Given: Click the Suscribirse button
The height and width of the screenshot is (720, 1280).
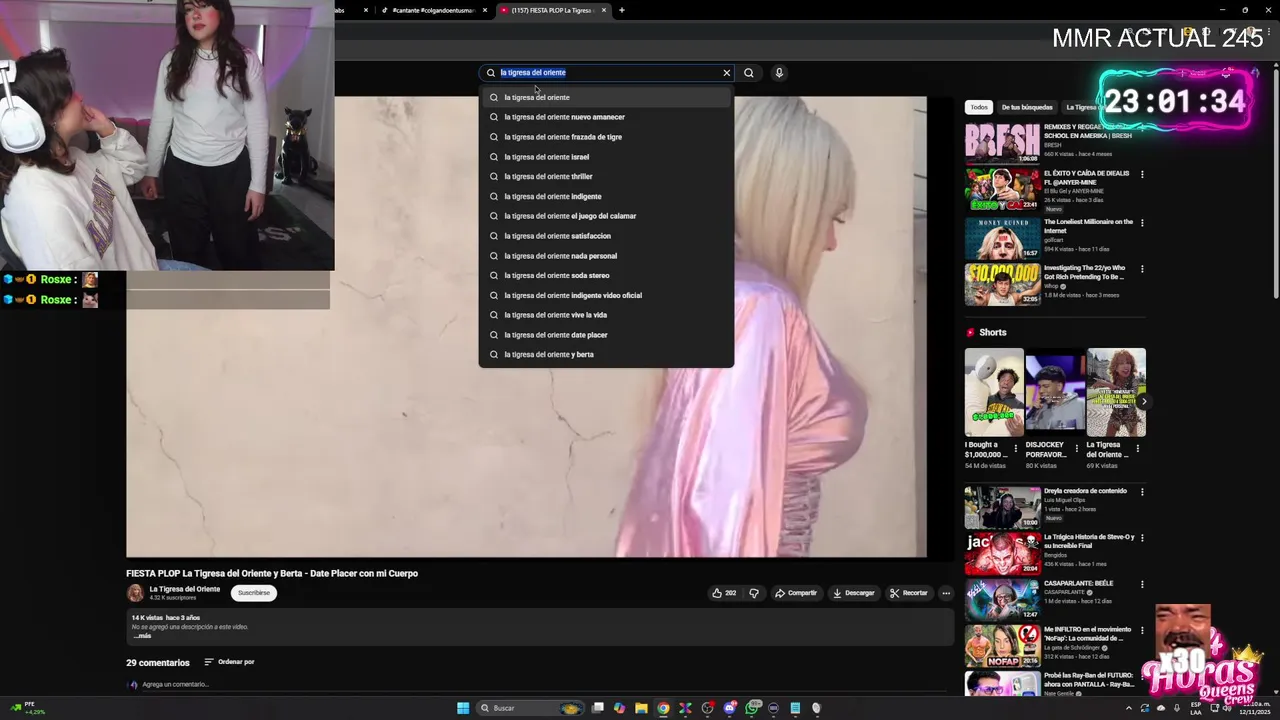Looking at the screenshot, I should (253, 593).
